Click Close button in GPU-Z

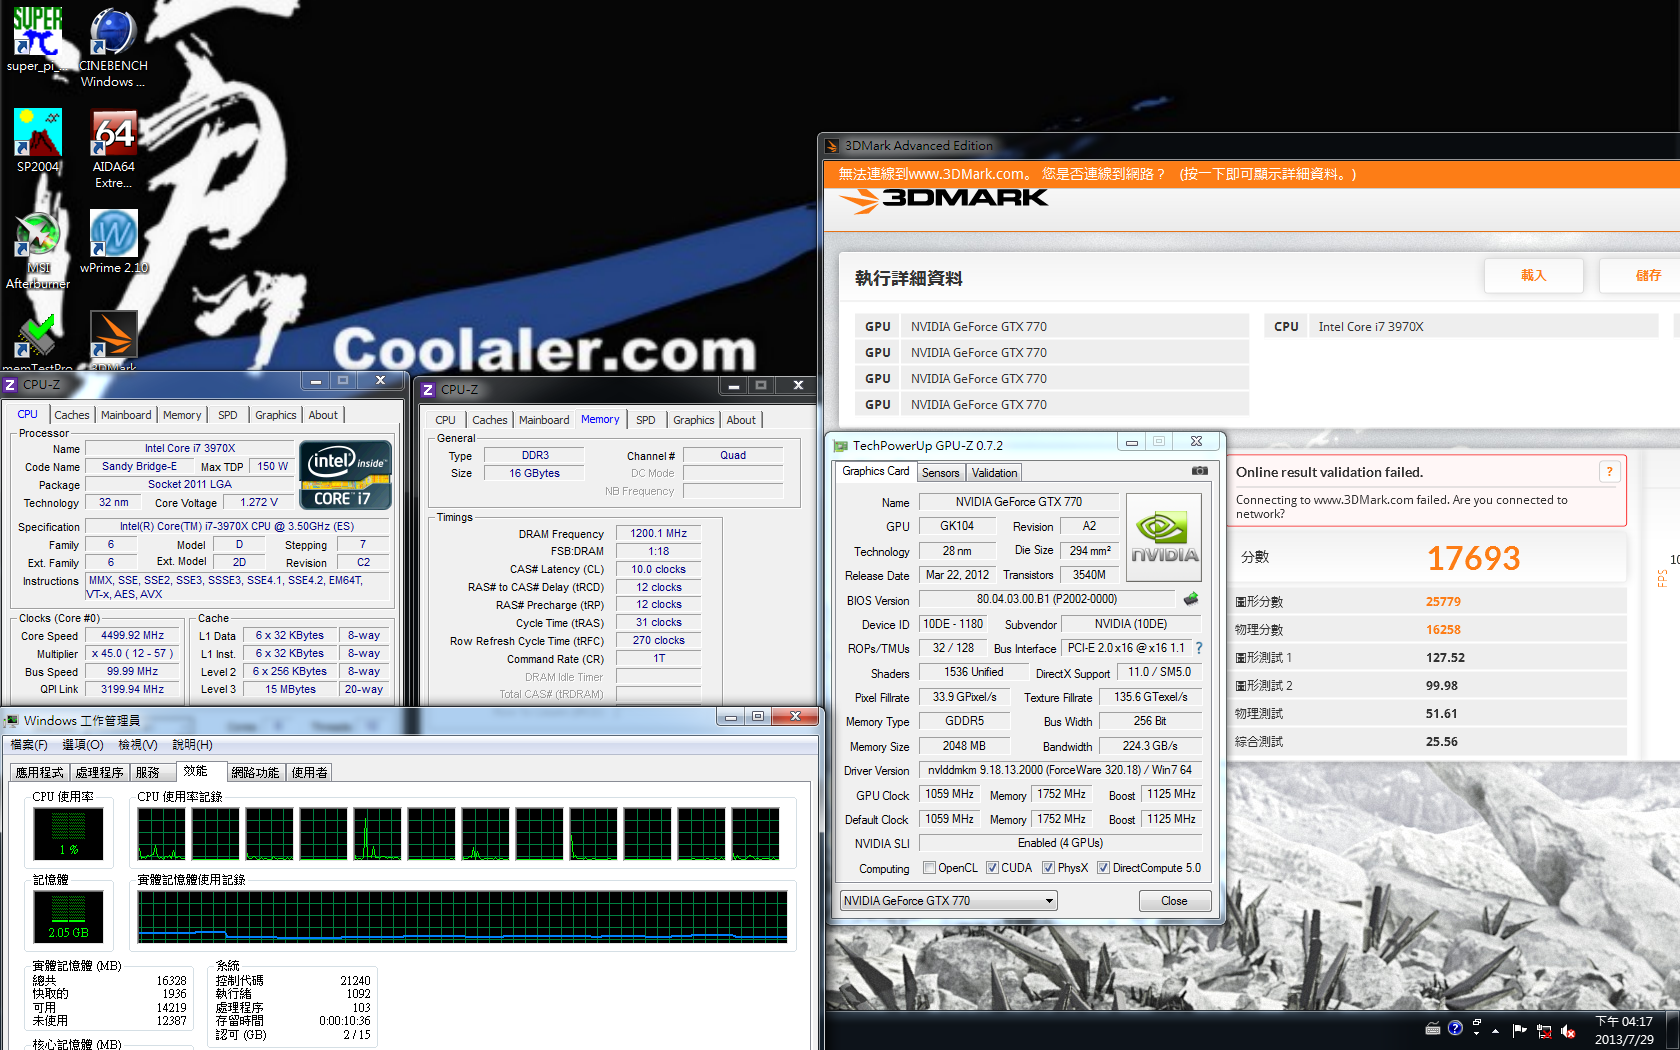point(1174,901)
